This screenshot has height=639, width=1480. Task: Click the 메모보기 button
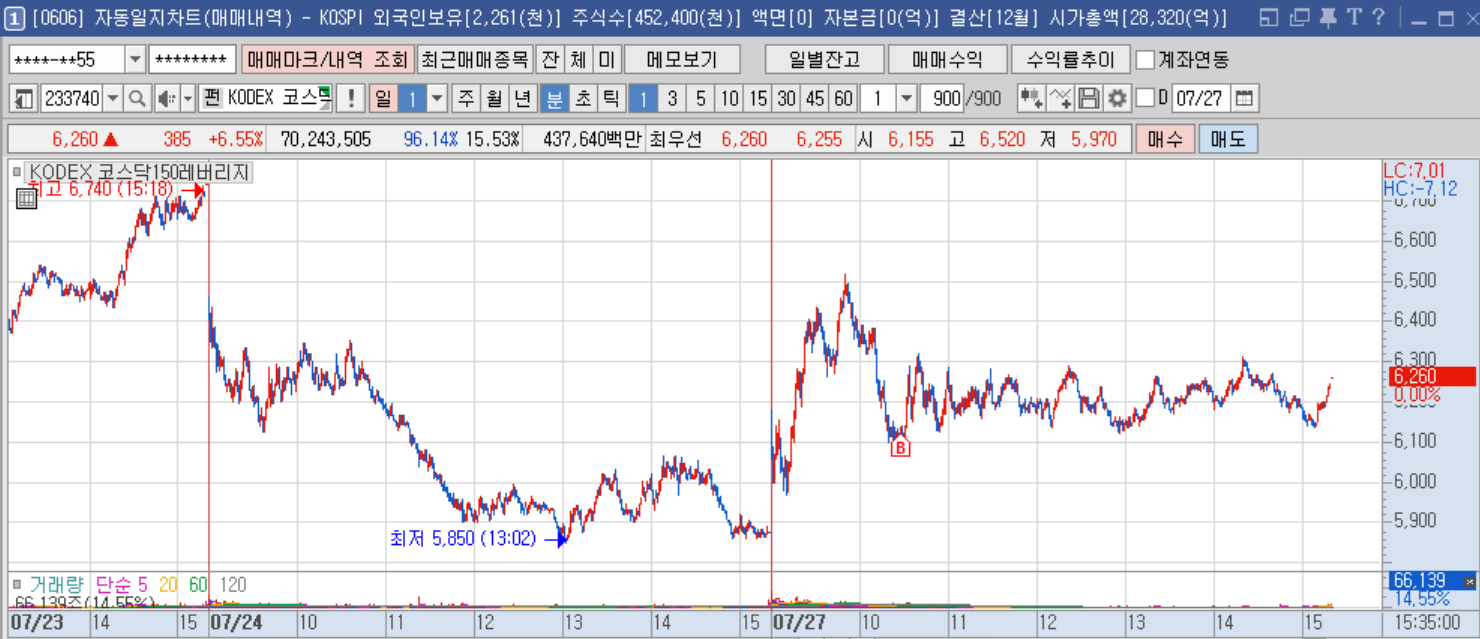[682, 60]
